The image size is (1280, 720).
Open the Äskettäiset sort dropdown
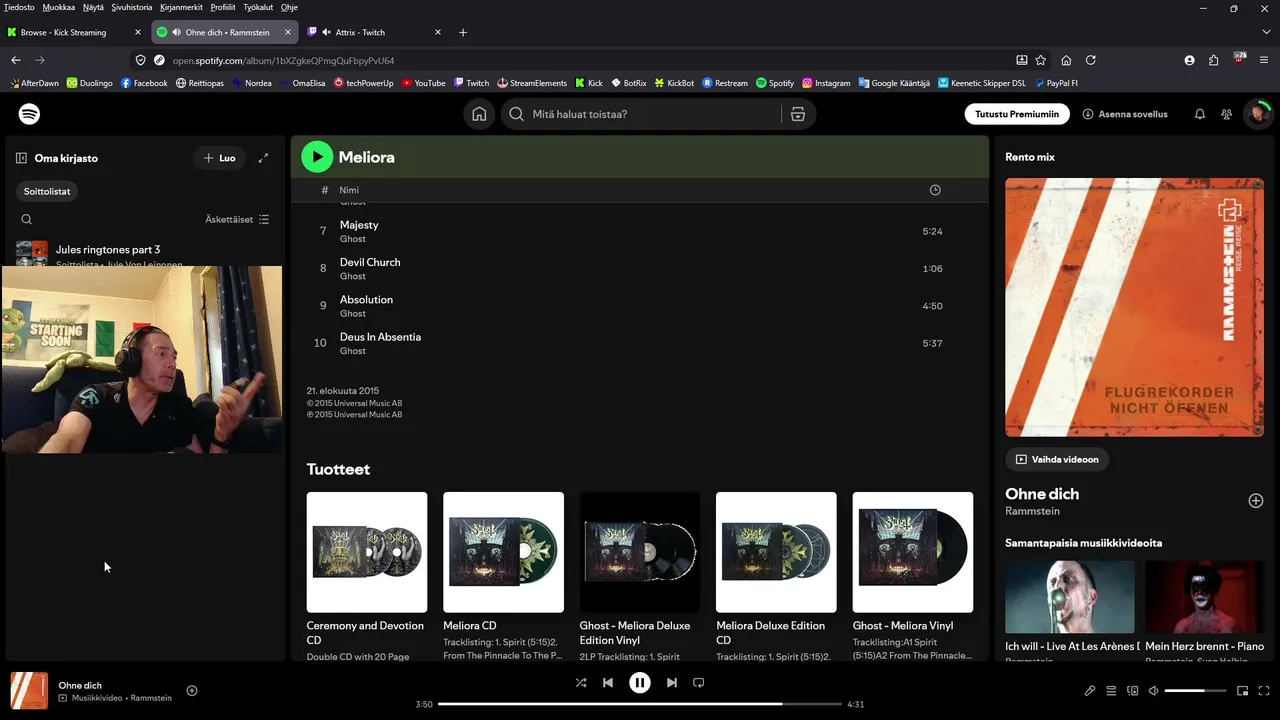237,219
